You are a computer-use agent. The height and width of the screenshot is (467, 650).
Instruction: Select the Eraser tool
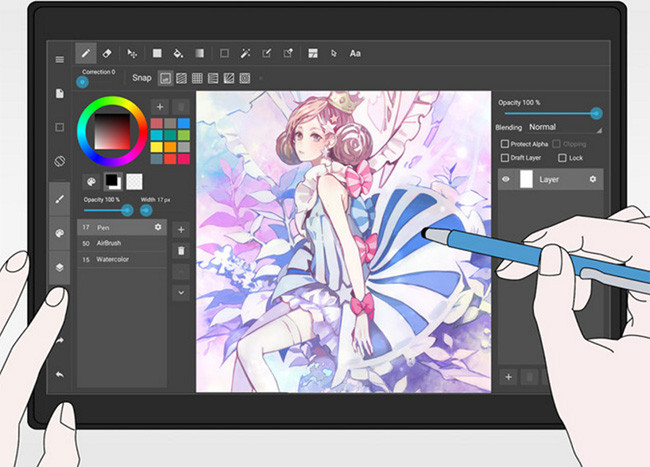(x=107, y=53)
